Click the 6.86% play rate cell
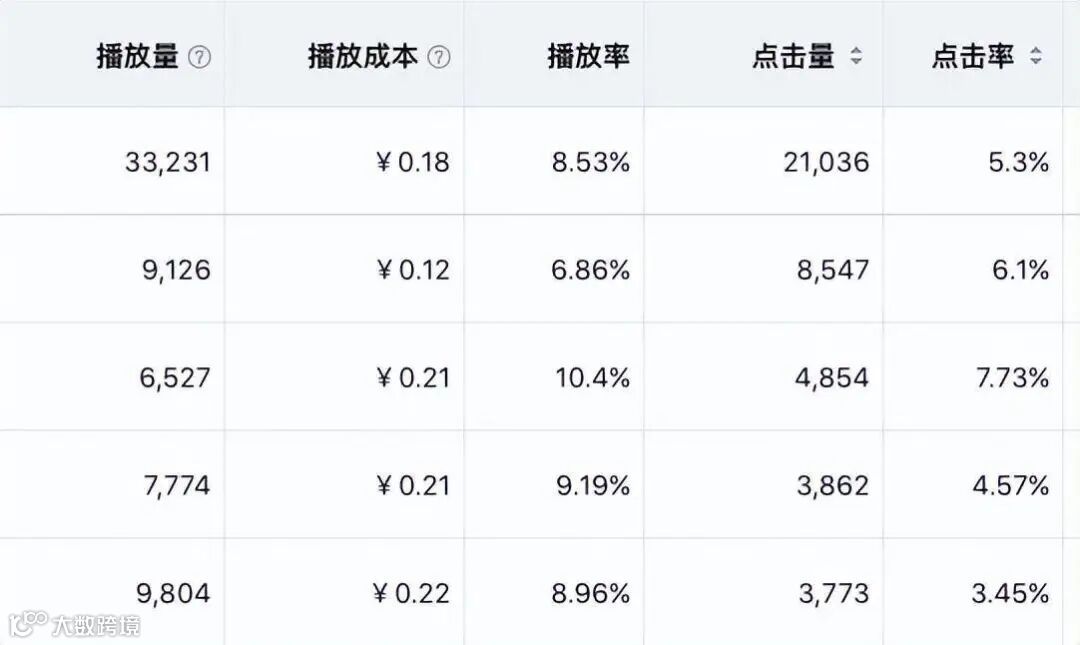This screenshot has height=645, width=1080. point(591,270)
